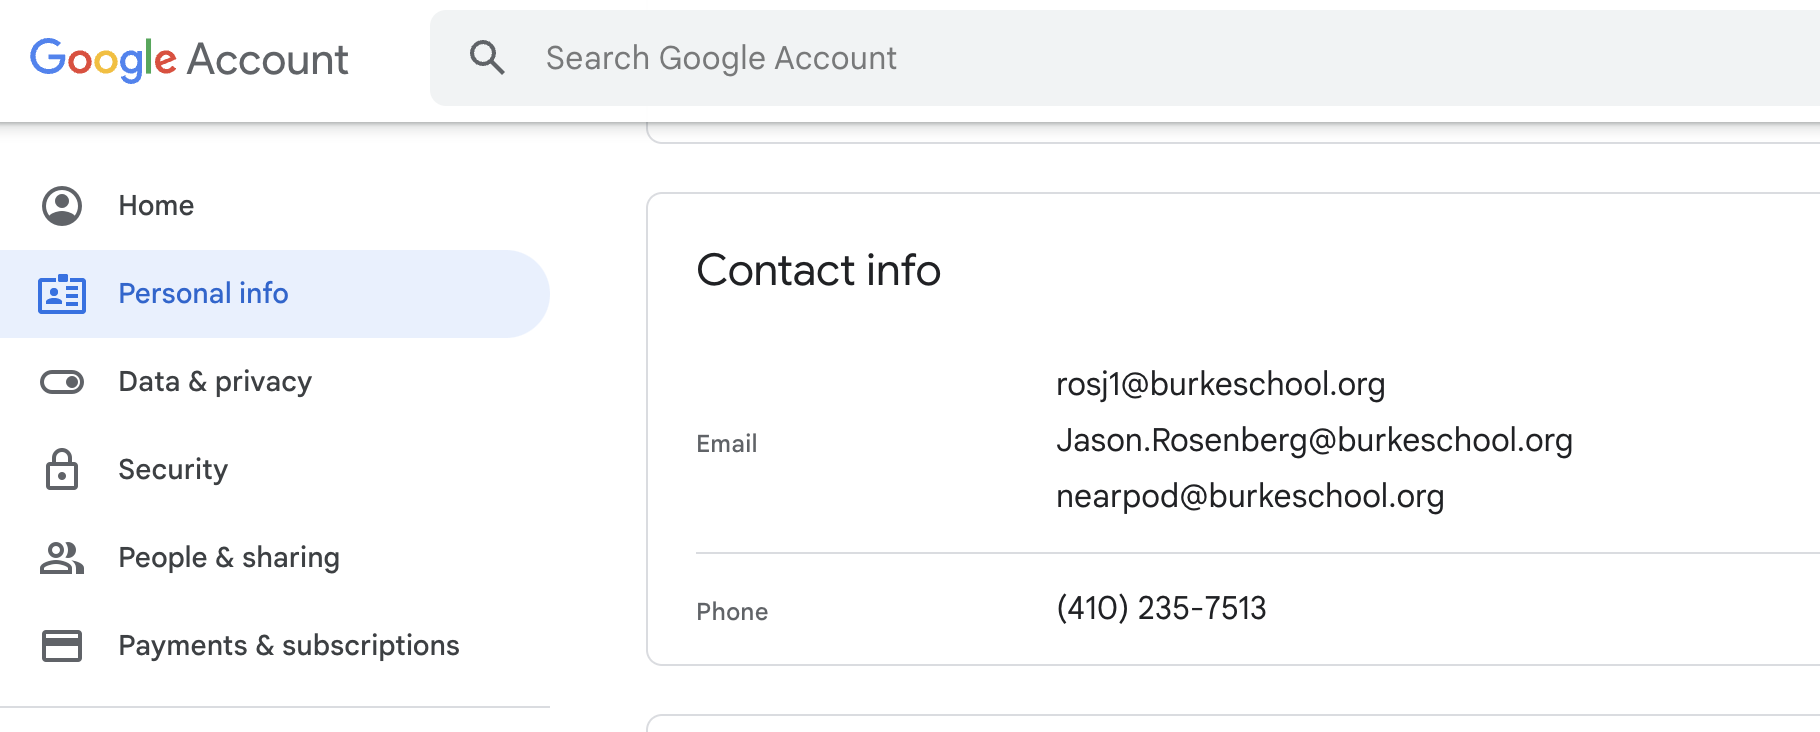
Task: Click the nearpod@burkeschool.org email address
Action: [x=1250, y=496]
